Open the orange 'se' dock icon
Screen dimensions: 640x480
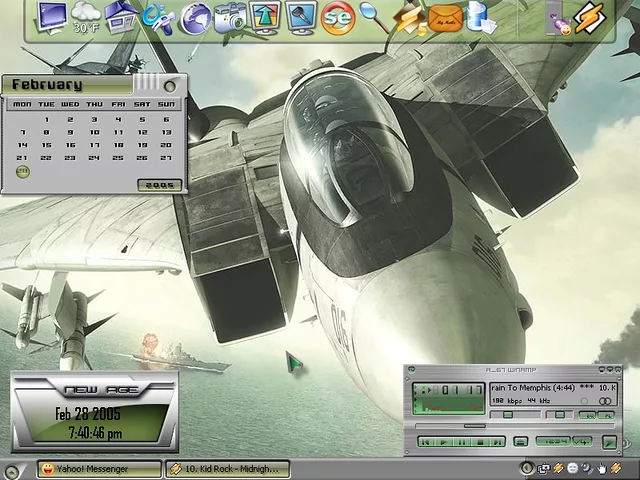click(338, 17)
